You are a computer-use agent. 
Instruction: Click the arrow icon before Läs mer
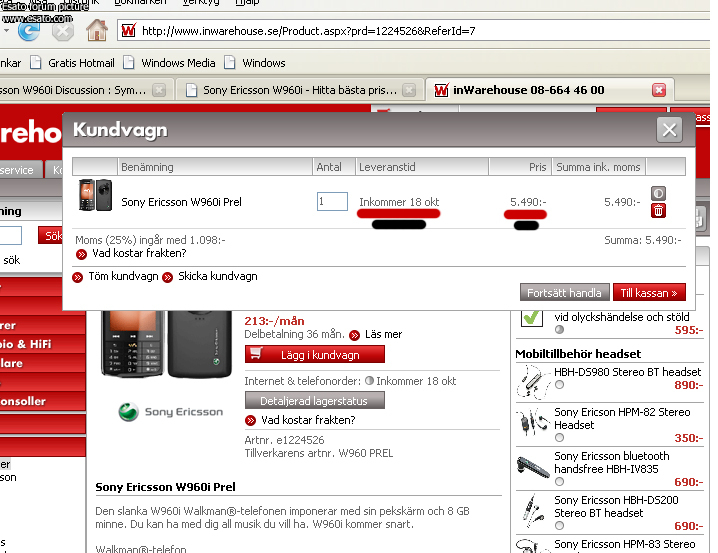point(354,335)
